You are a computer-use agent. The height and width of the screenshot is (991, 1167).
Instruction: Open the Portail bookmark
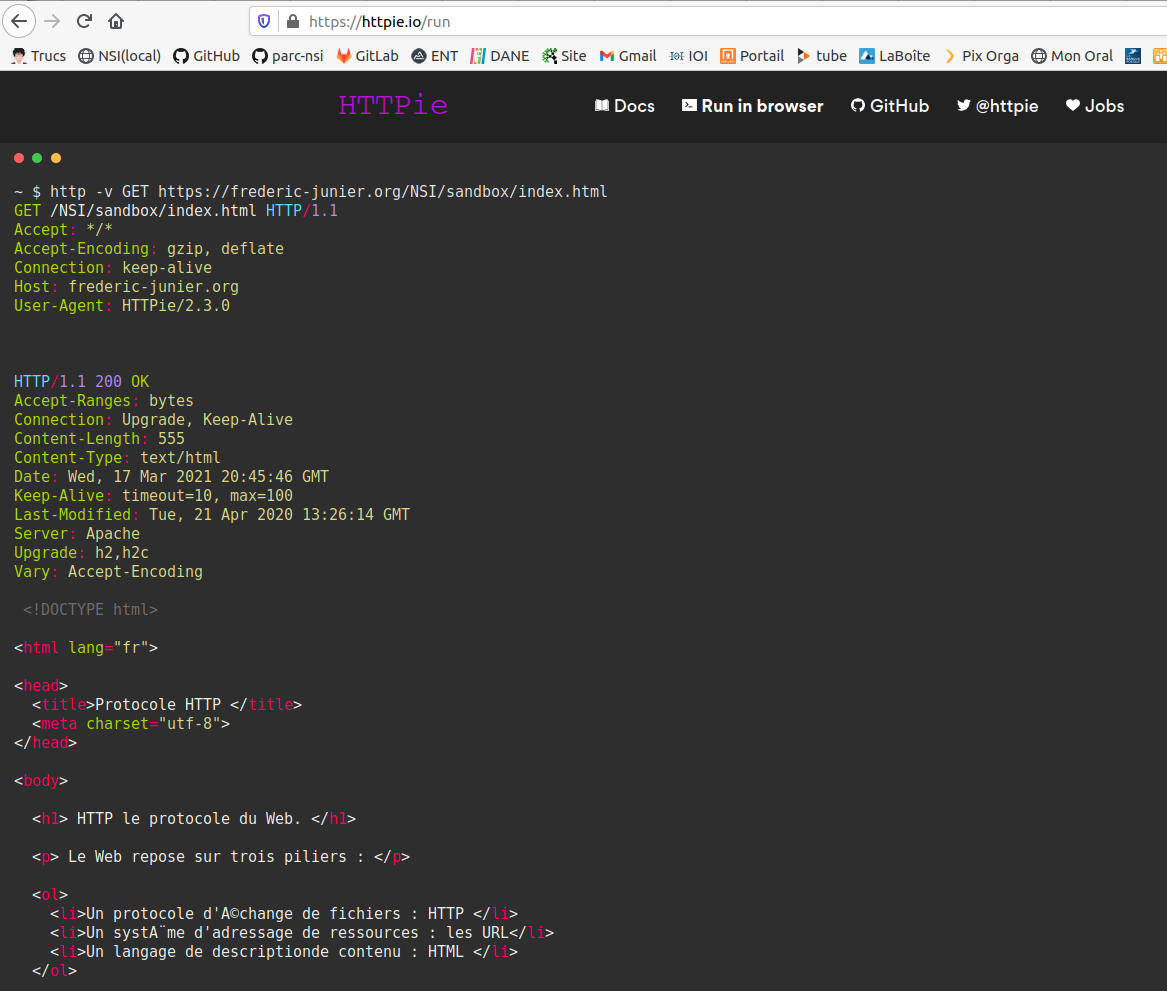[752, 56]
